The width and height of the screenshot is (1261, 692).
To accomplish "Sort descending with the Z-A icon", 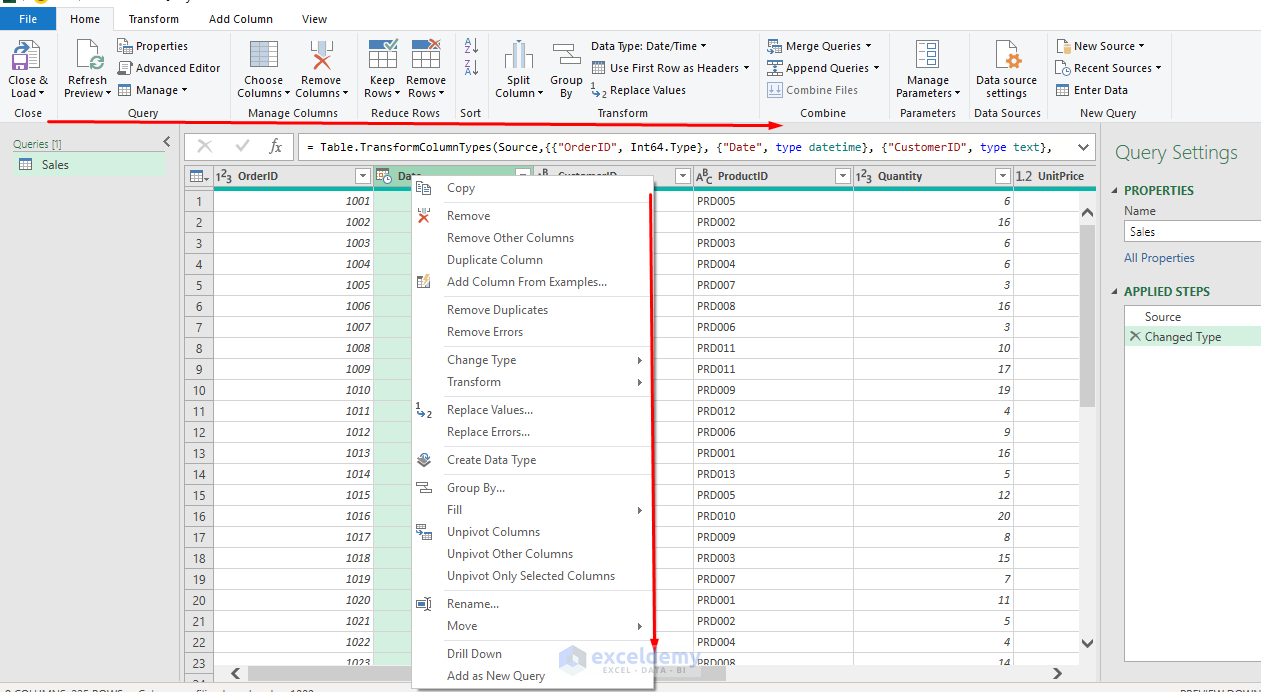I will point(471,68).
